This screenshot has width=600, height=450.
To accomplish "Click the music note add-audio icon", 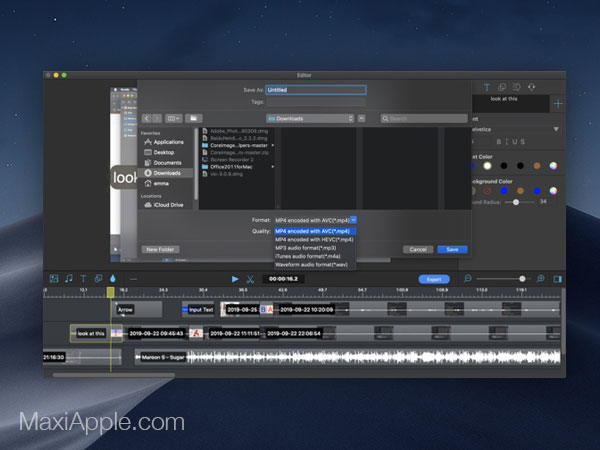I will (69, 279).
